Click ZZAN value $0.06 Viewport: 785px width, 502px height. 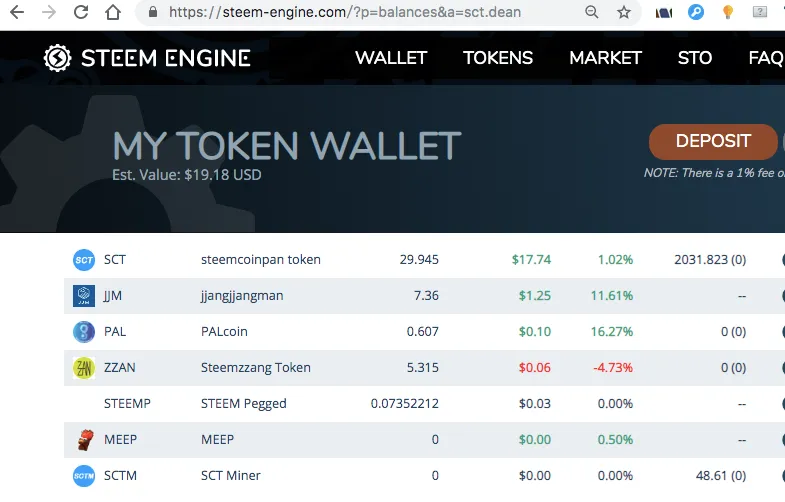535,368
